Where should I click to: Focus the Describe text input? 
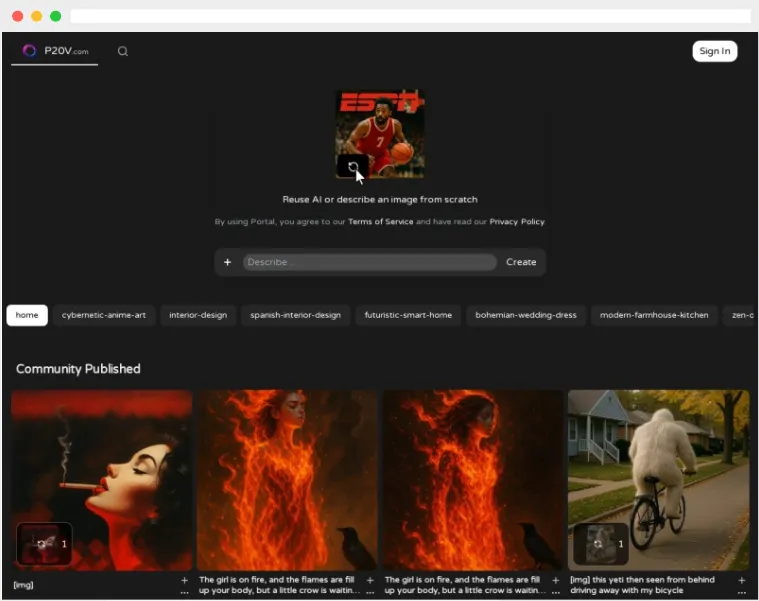(369, 262)
